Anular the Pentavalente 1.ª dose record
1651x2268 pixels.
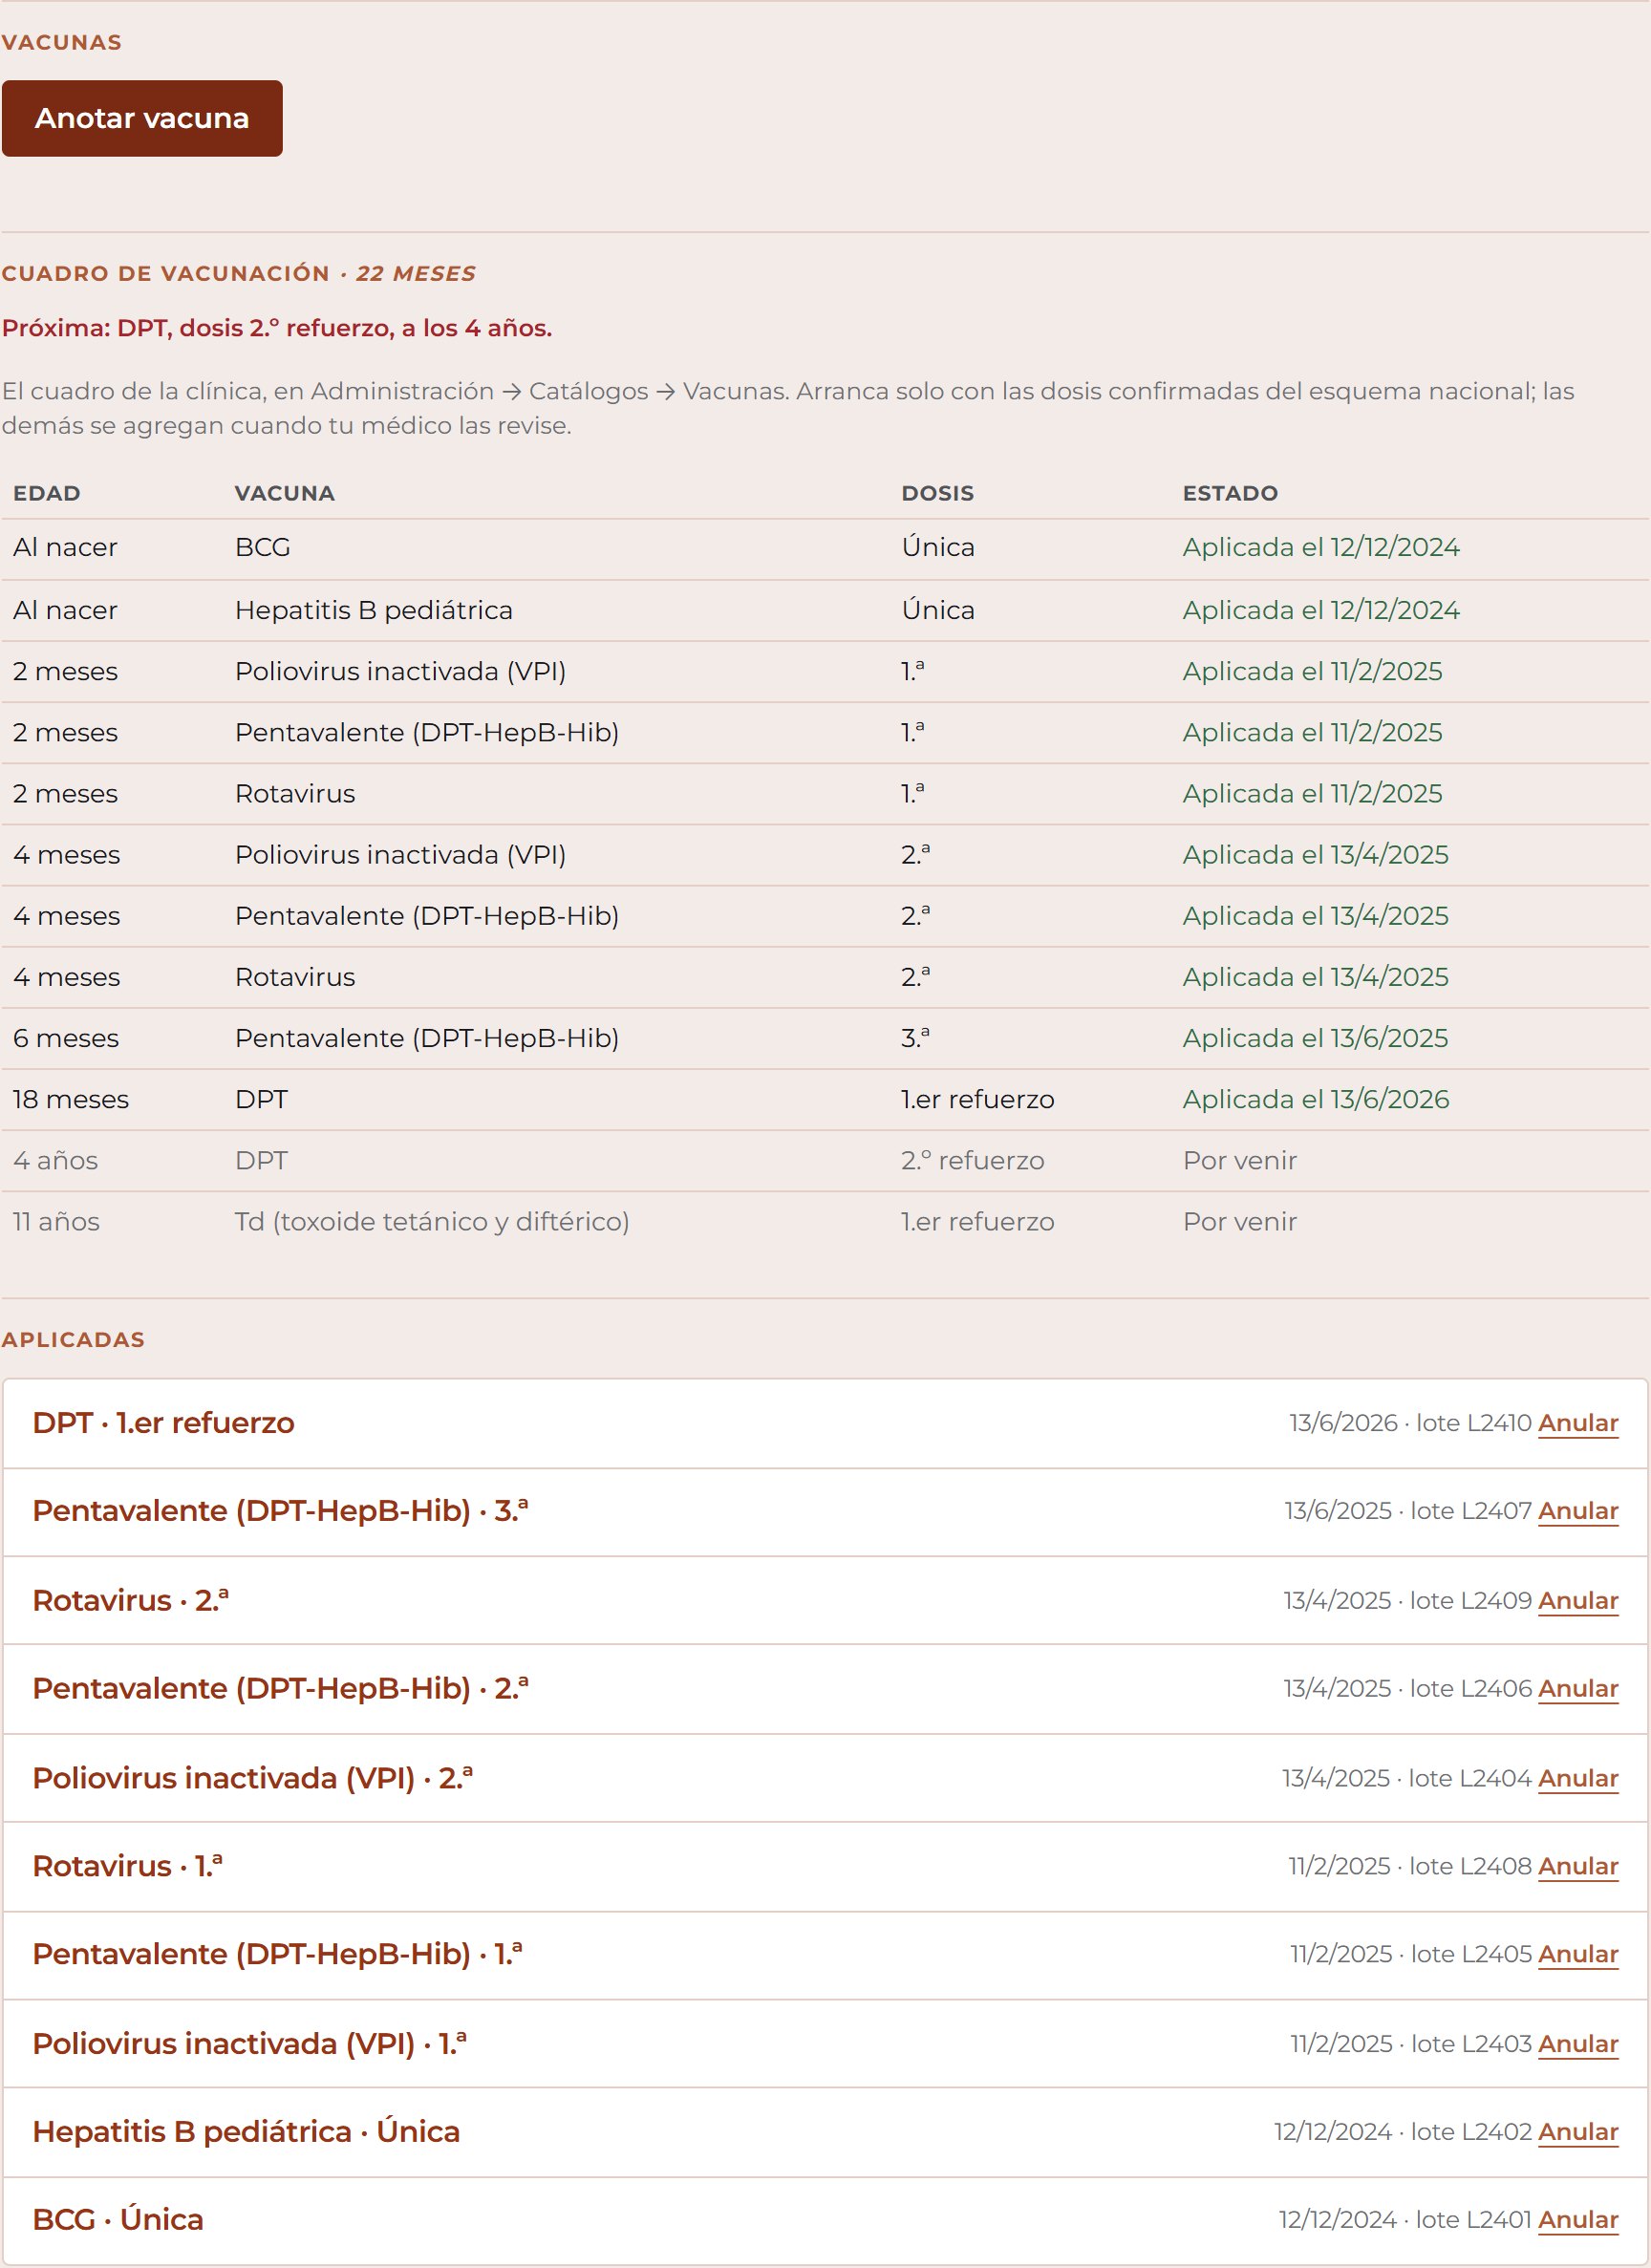pos(1578,1954)
